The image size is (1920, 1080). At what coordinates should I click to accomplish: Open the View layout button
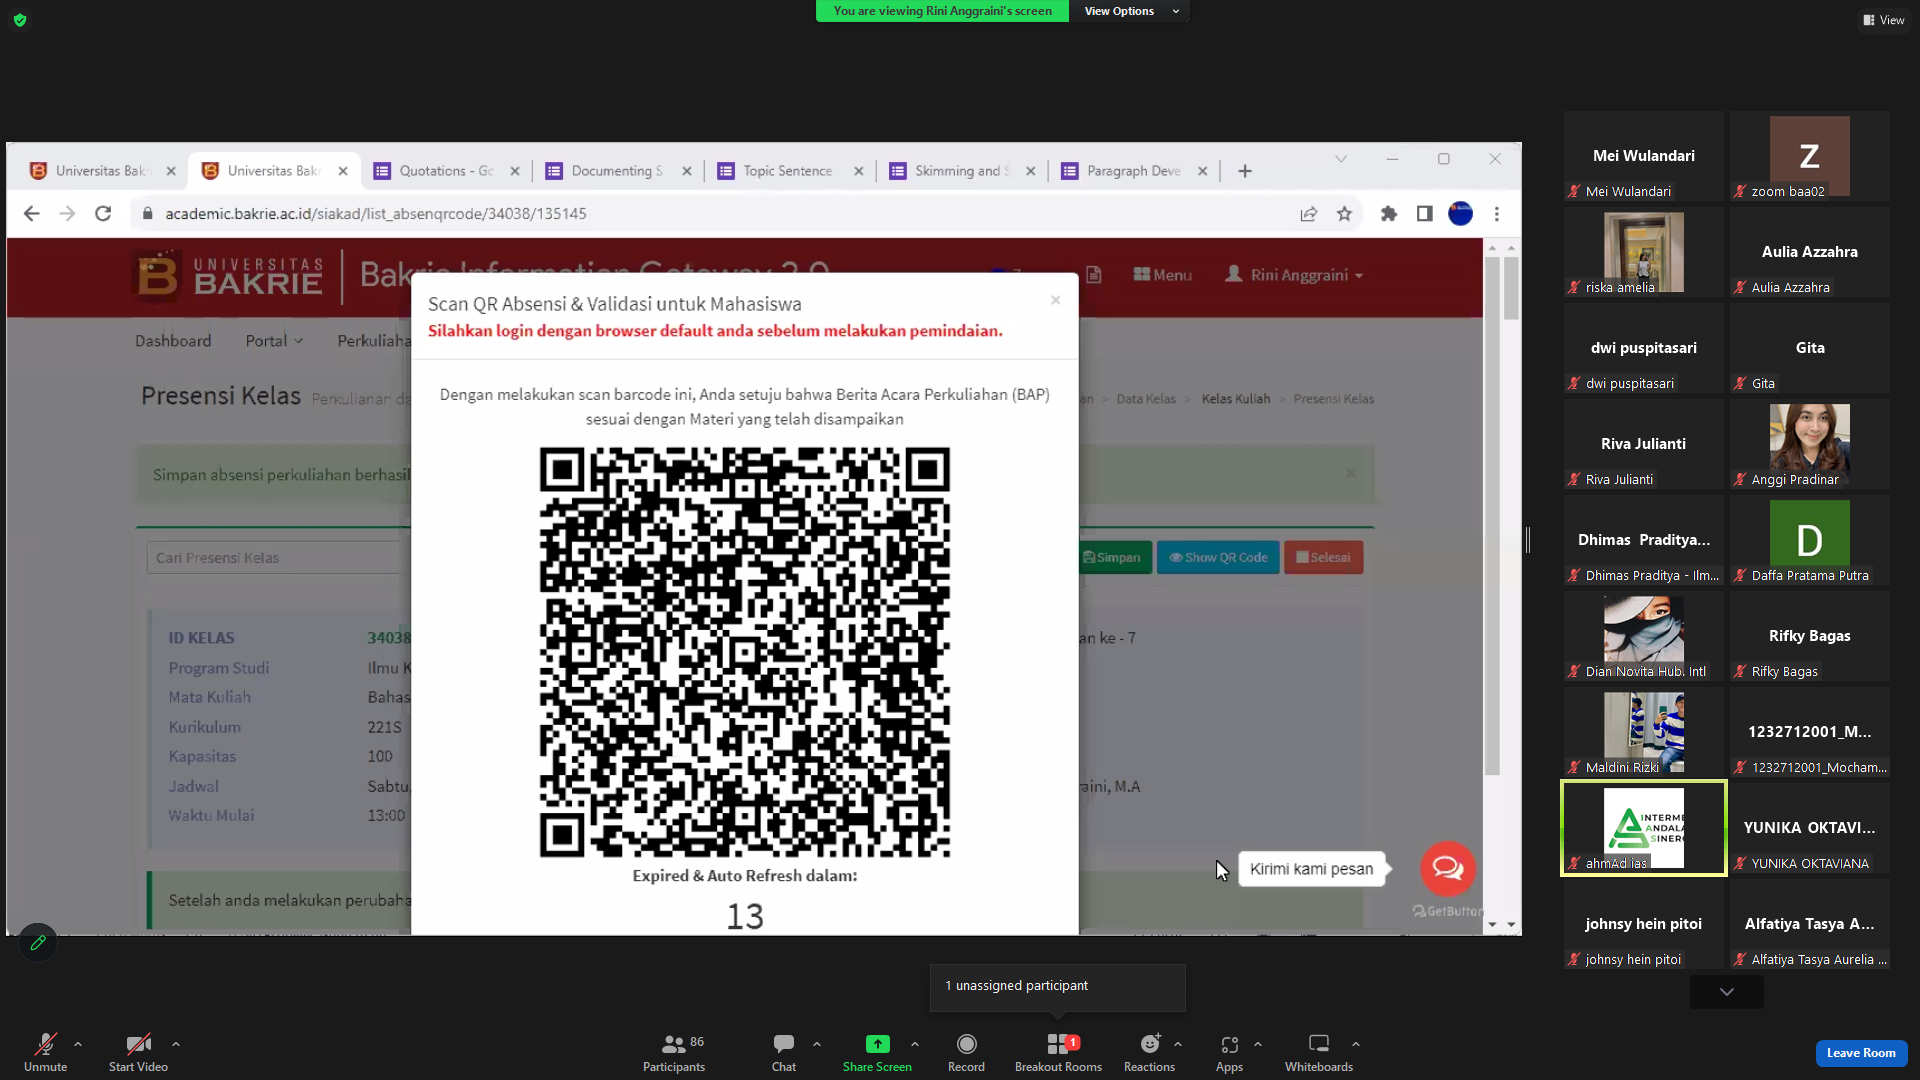[x=1884, y=20]
